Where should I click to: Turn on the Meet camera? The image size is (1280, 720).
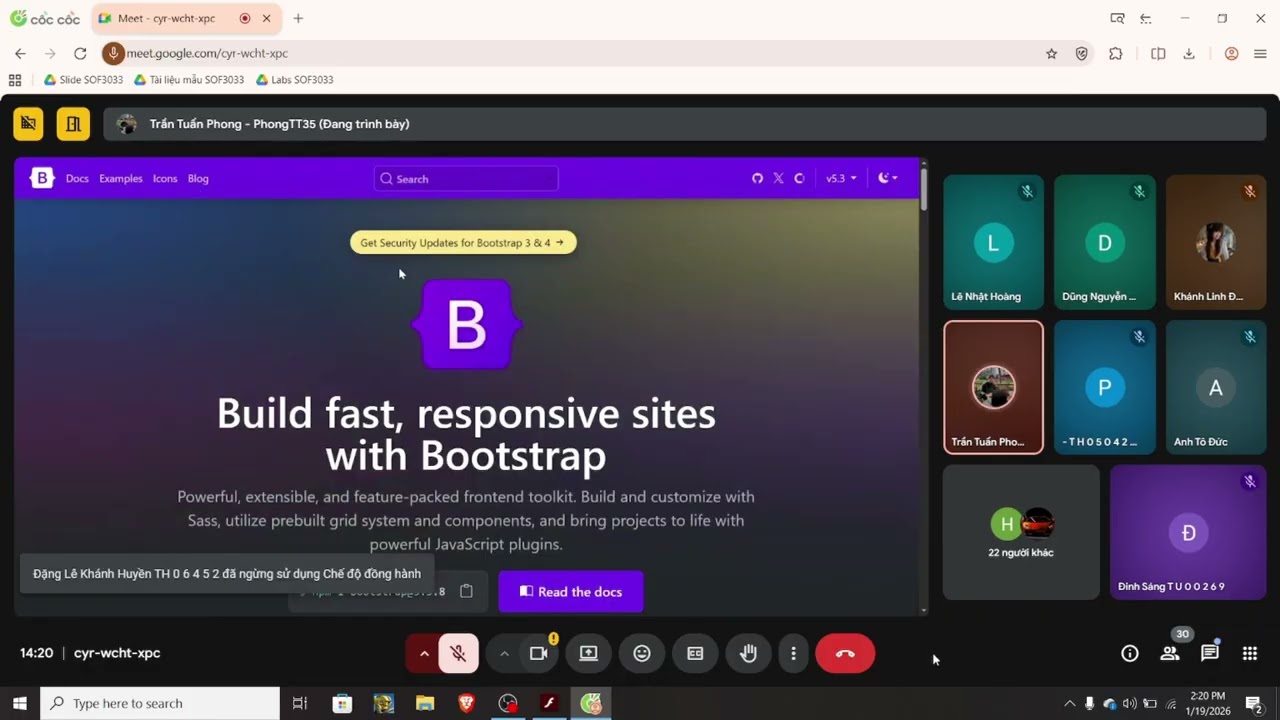click(539, 653)
